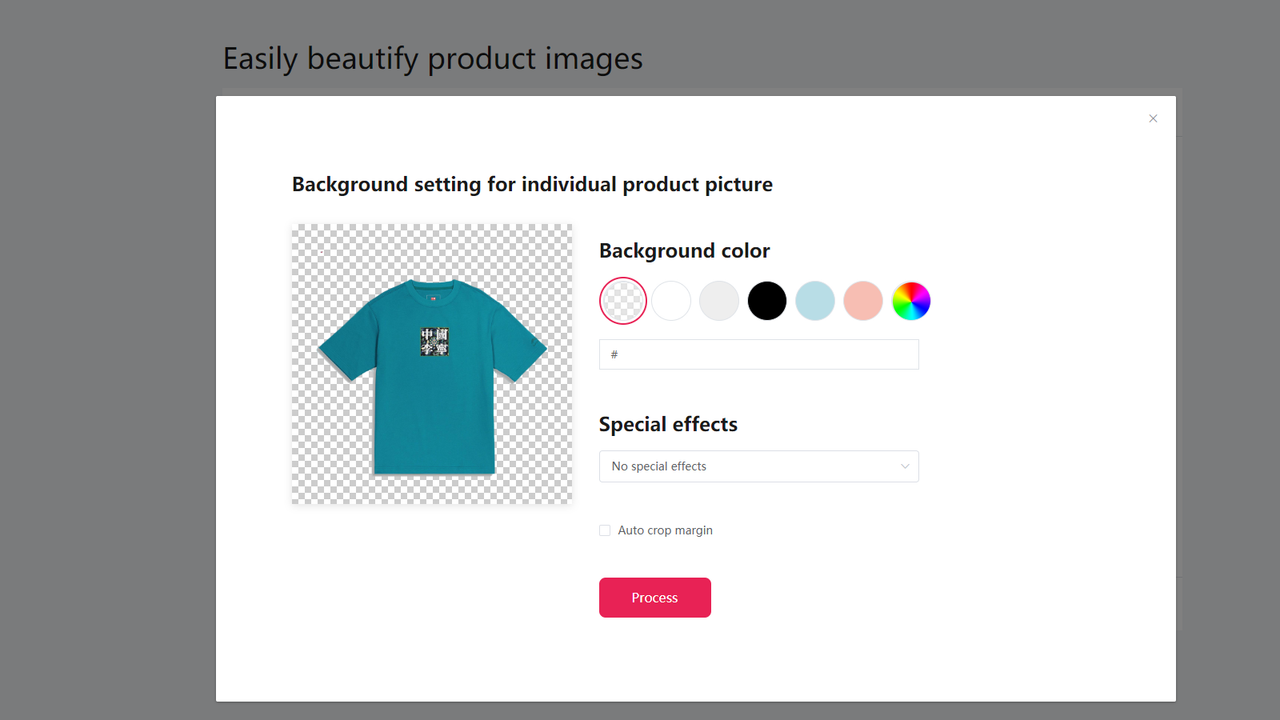Screen dimensions: 1280x720
Task: Click the Background setting dialog title
Action: click(531, 184)
